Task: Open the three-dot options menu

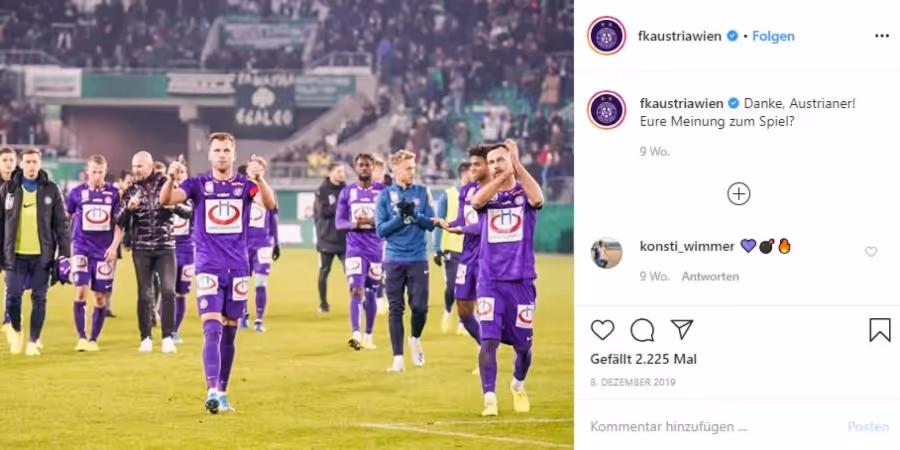Action: [882, 36]
